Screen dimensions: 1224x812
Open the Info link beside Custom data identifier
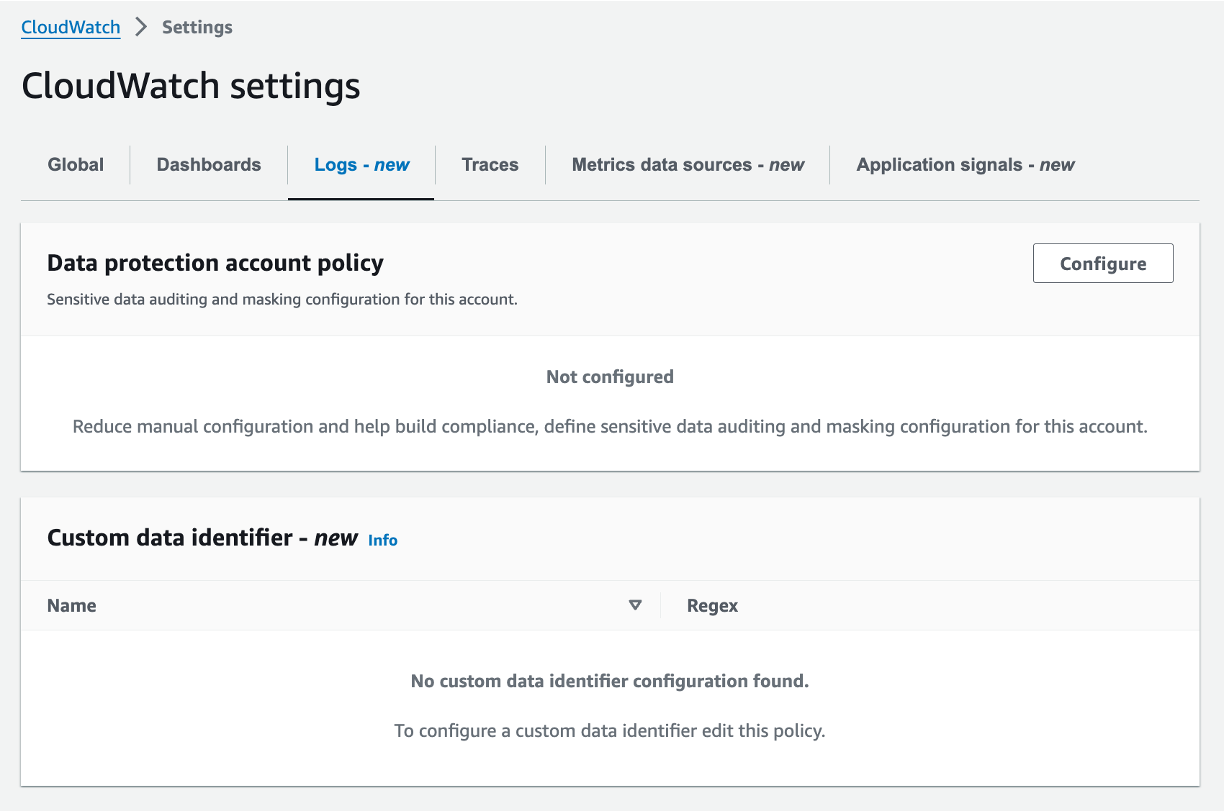click(x=382, y=540)
